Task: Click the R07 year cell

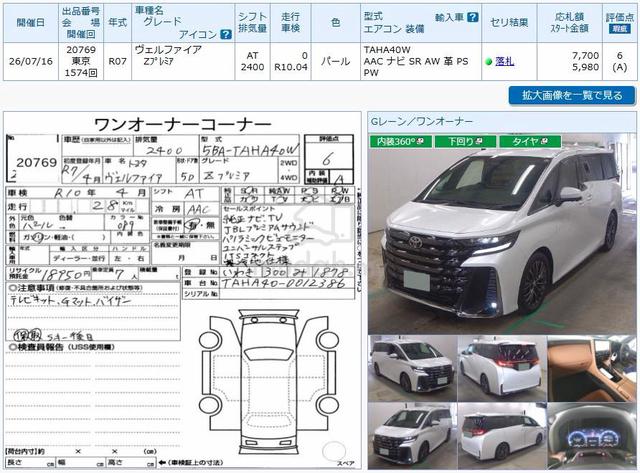Action: click(118, 62)
